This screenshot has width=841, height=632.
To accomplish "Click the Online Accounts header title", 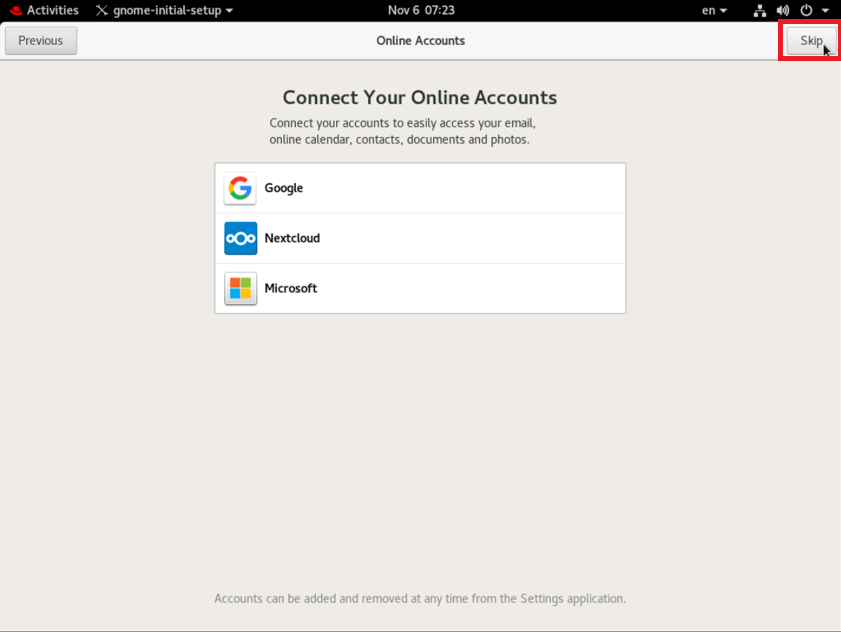I will click(420, 41).
